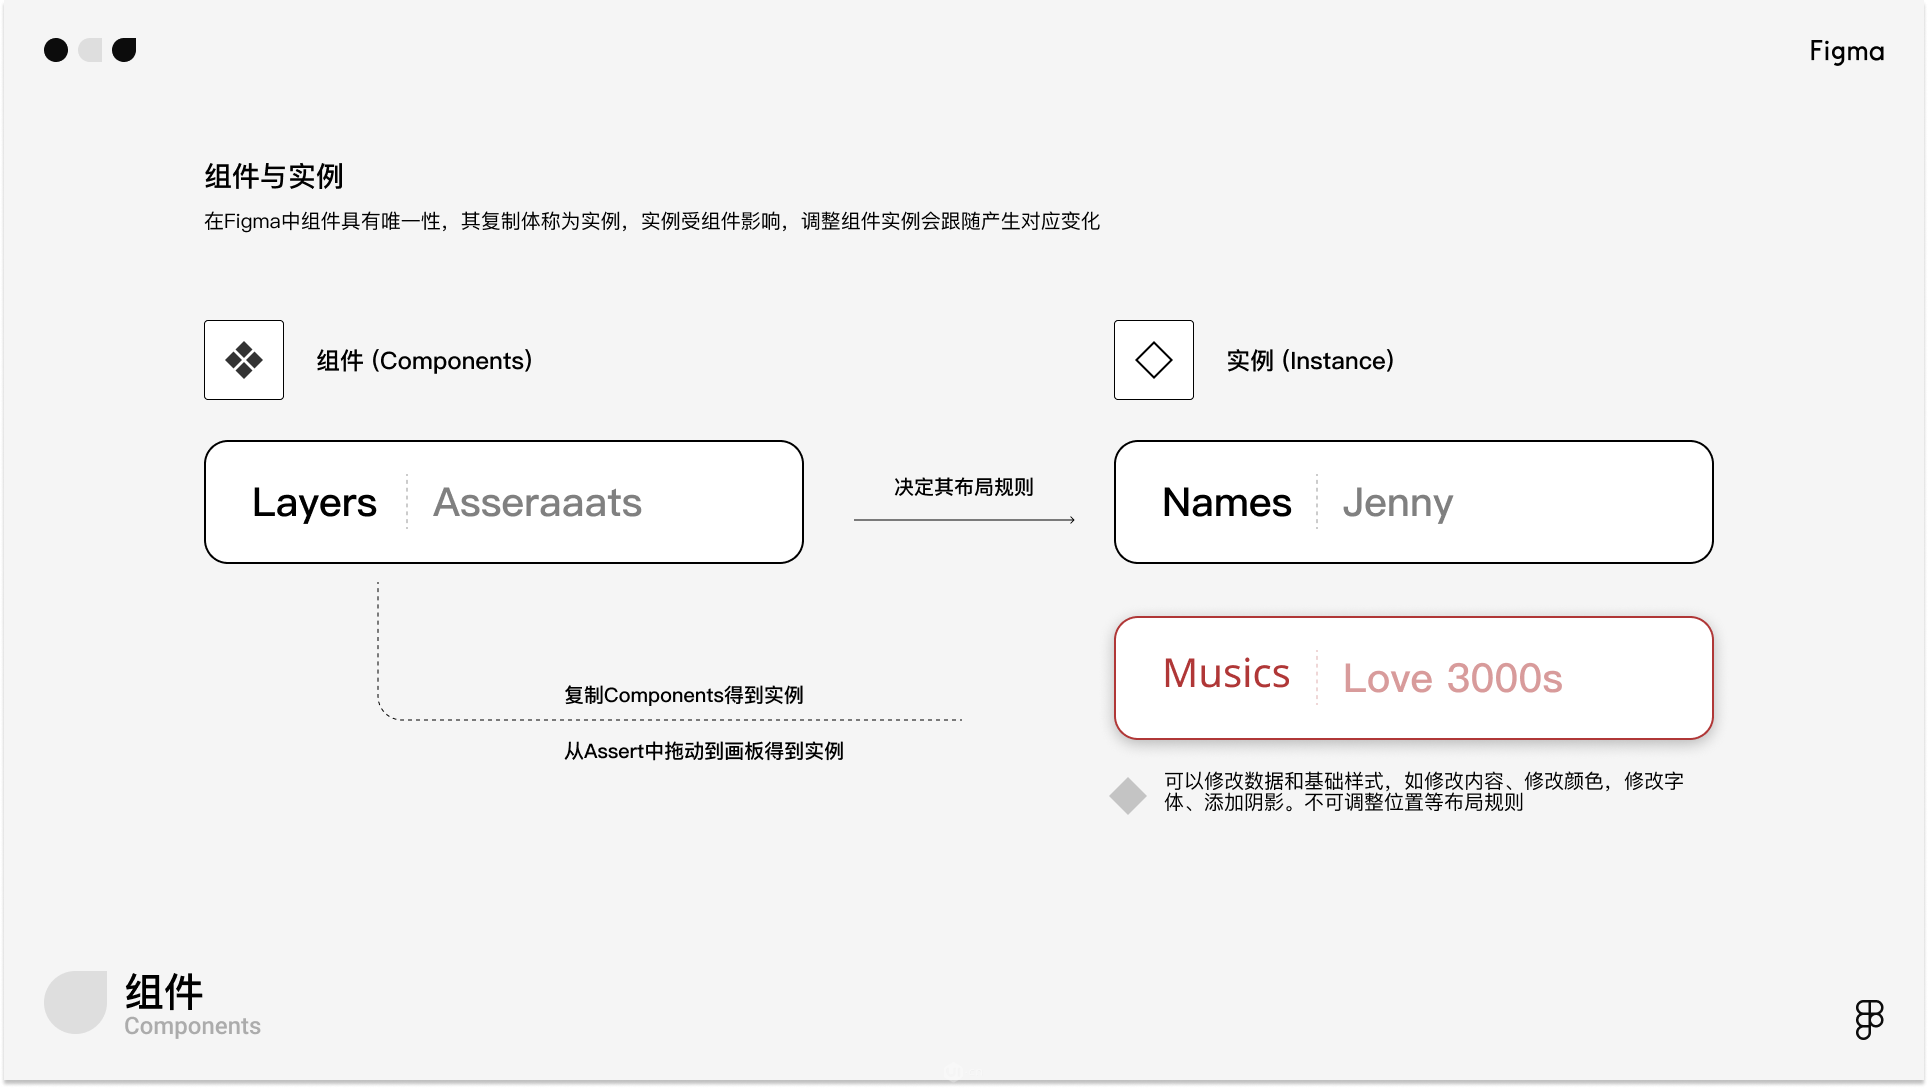The width and height of the screenshot is (1928, 1088).
Task: Click the 从Assert中拖动到画板得到实例 caption
Action: [x=703, y=751]
